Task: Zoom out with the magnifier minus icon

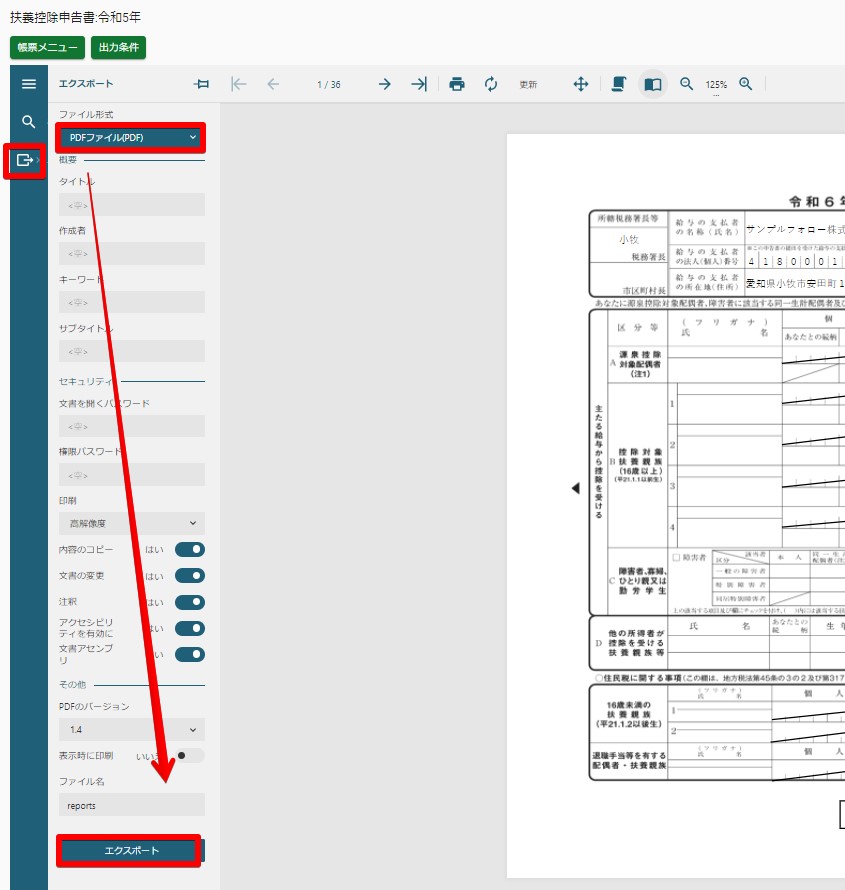Action: click(687, 84)
